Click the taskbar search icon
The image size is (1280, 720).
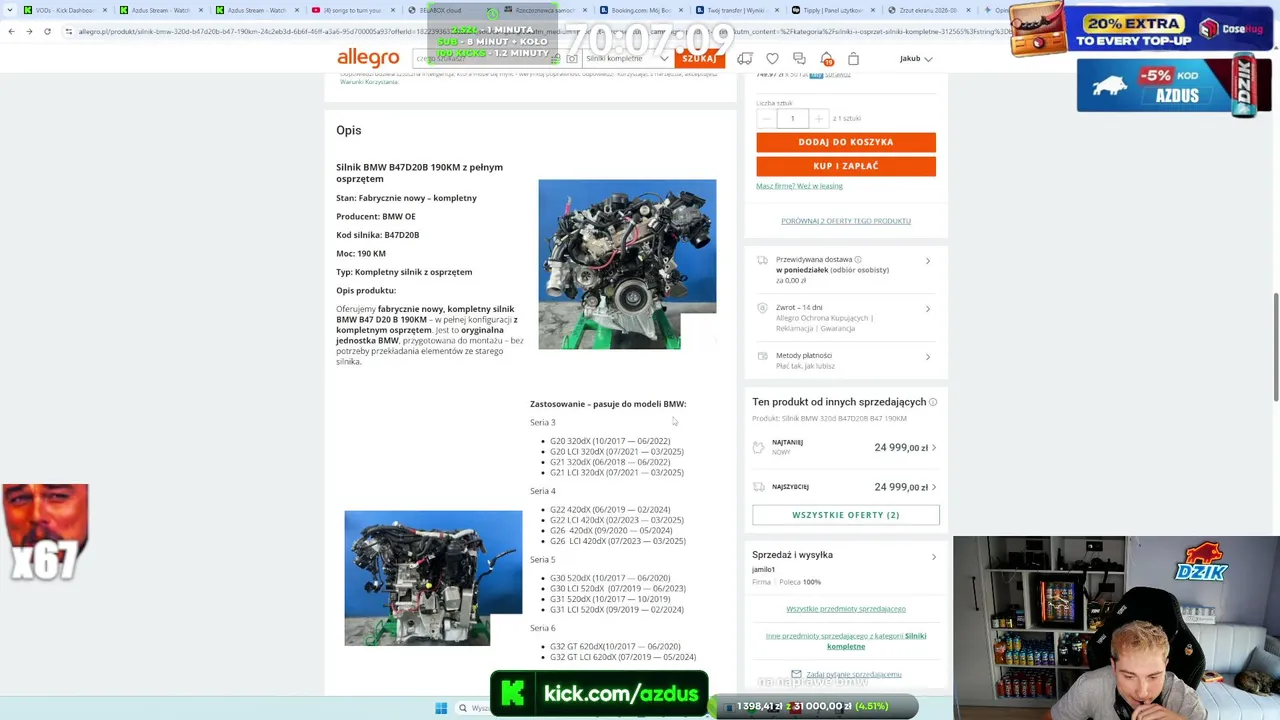(462, 708)
